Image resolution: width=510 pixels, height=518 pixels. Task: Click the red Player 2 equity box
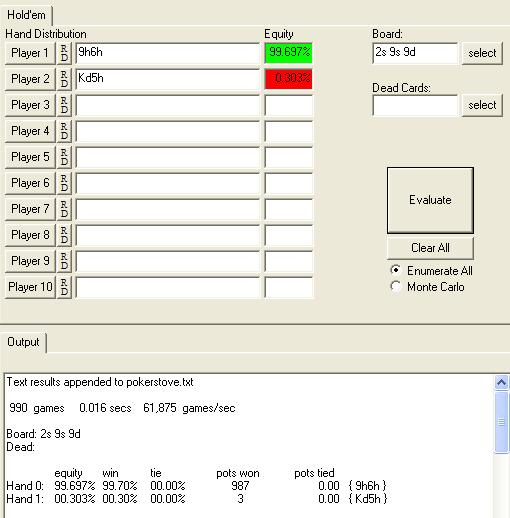click(288, 79)
